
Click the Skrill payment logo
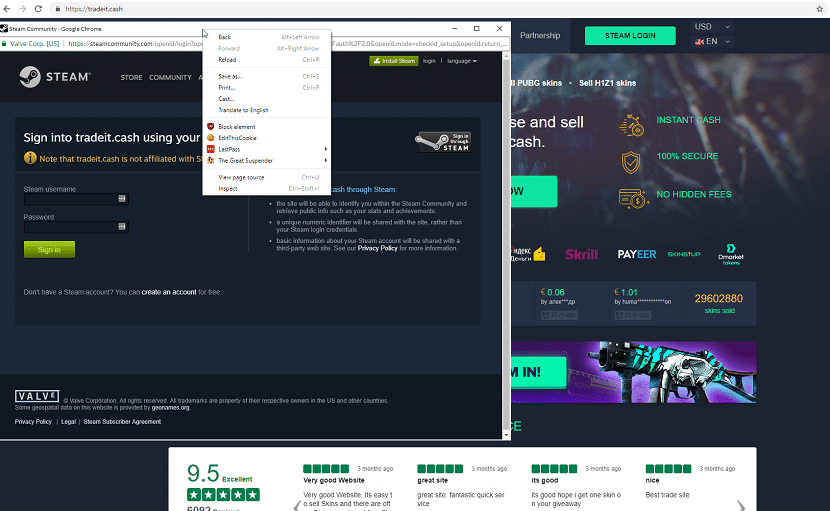(x=581, y=254)
